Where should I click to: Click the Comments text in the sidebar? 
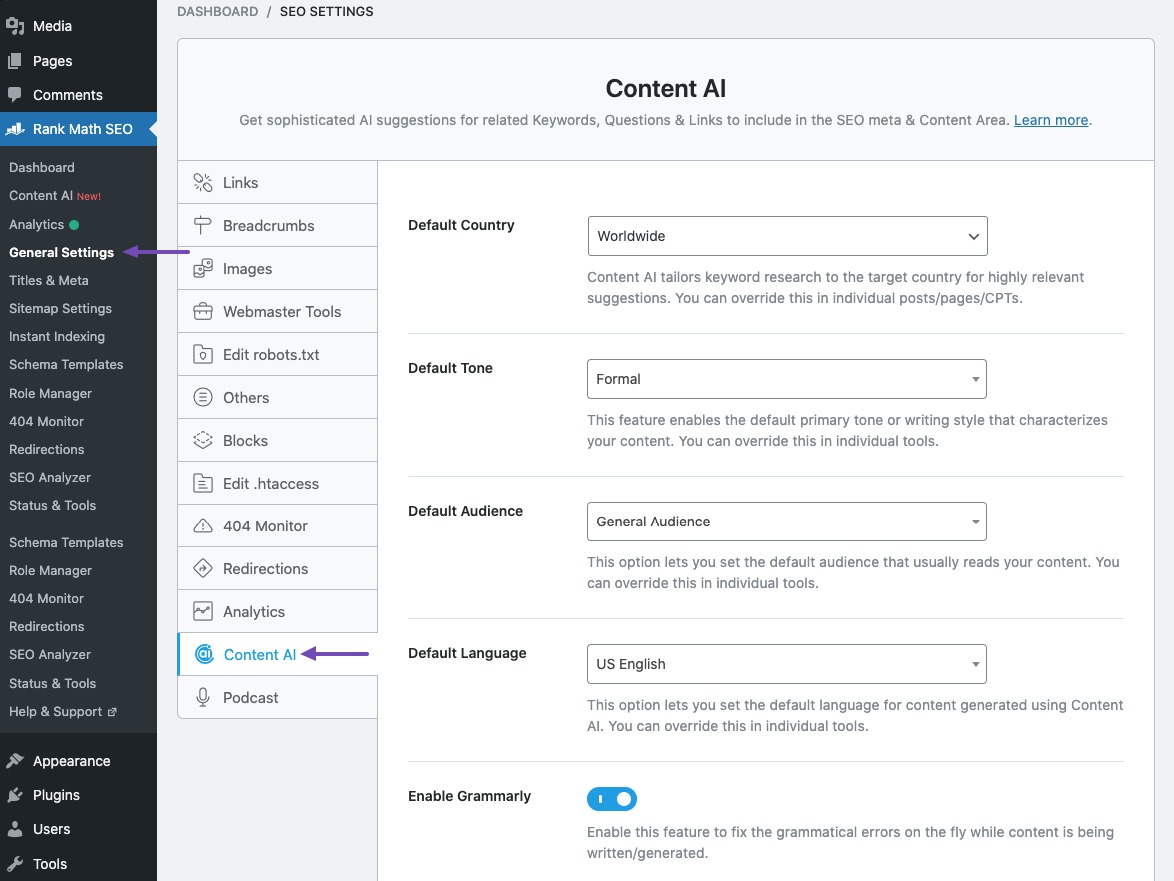click(67, 95)
